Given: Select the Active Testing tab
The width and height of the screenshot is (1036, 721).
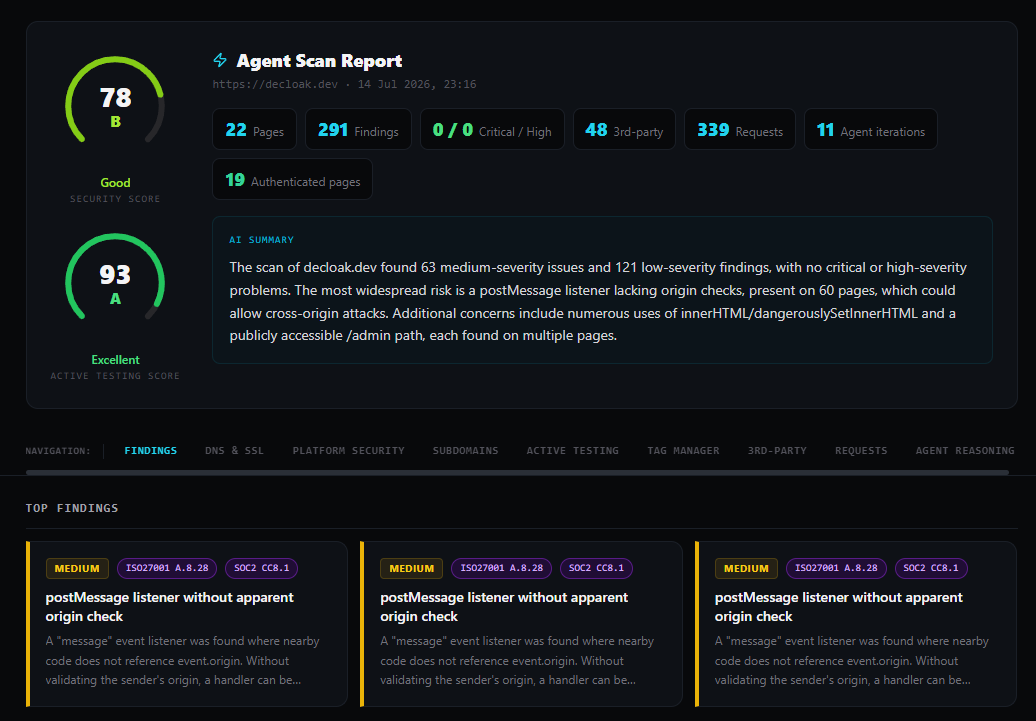Looking at the screenshot, I should coord(572,451).
